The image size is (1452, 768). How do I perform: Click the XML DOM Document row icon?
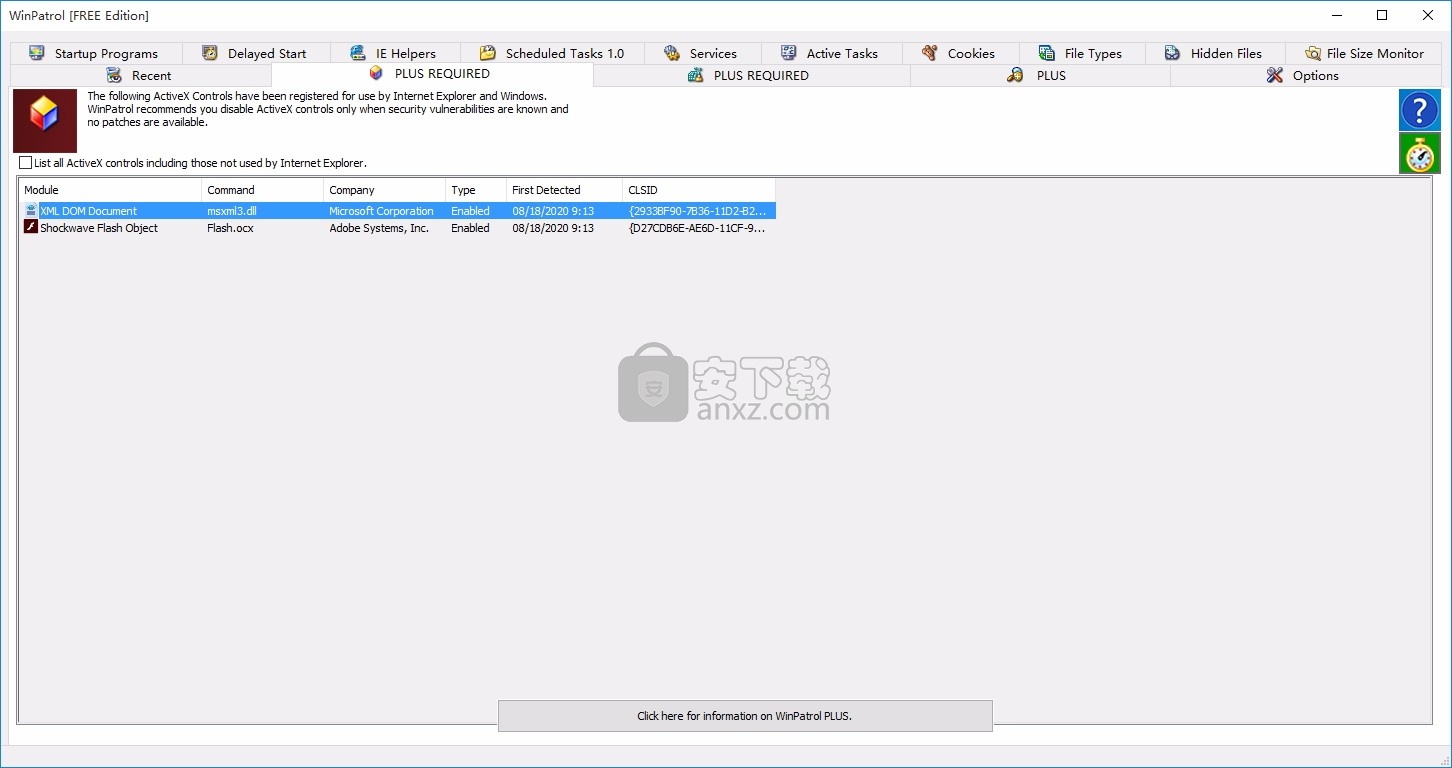[x=31, y=211]
